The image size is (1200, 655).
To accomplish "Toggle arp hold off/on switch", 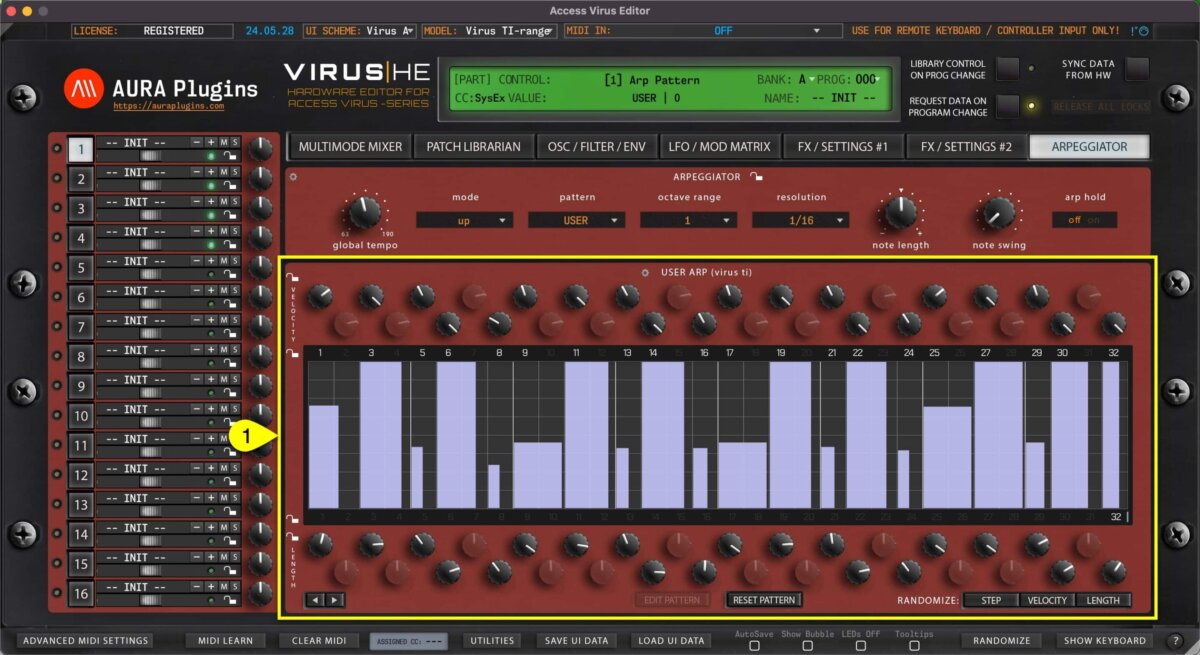I will point(1083,220).
